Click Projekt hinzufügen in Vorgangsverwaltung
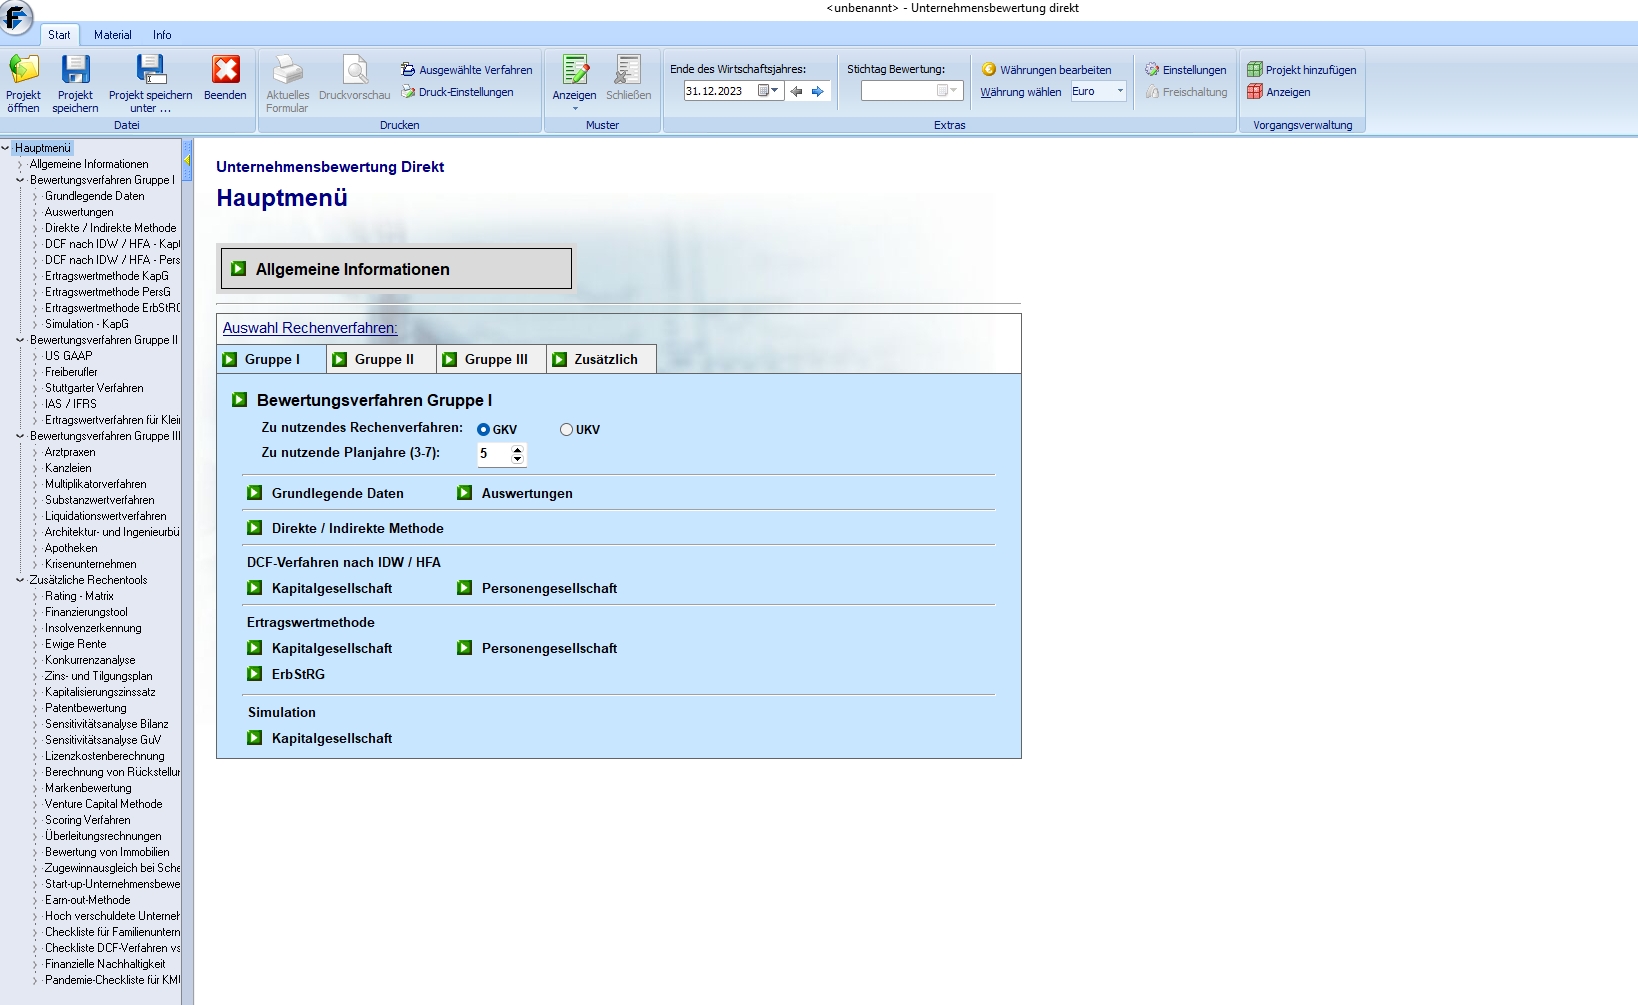The height and width of the screenshot is (1005, 1638). [1302, 70]
